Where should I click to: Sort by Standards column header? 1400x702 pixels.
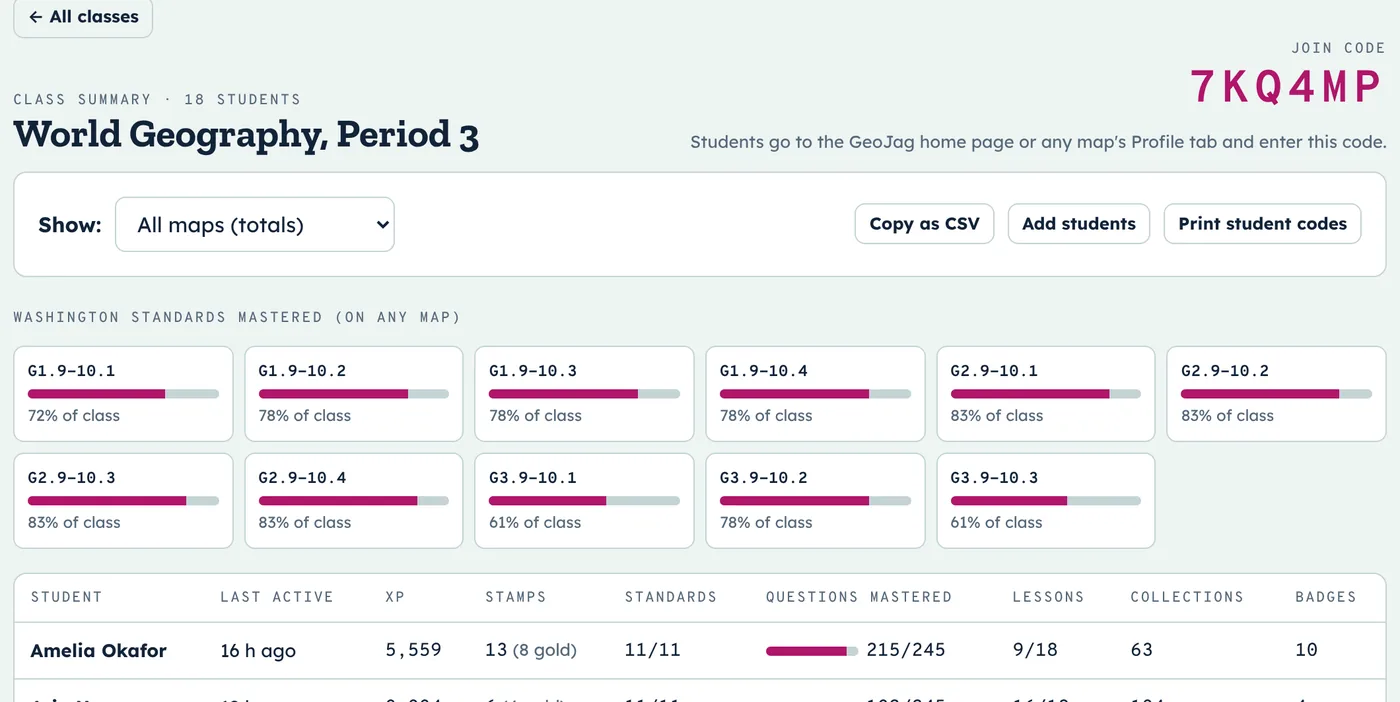(x=671, y=597)
